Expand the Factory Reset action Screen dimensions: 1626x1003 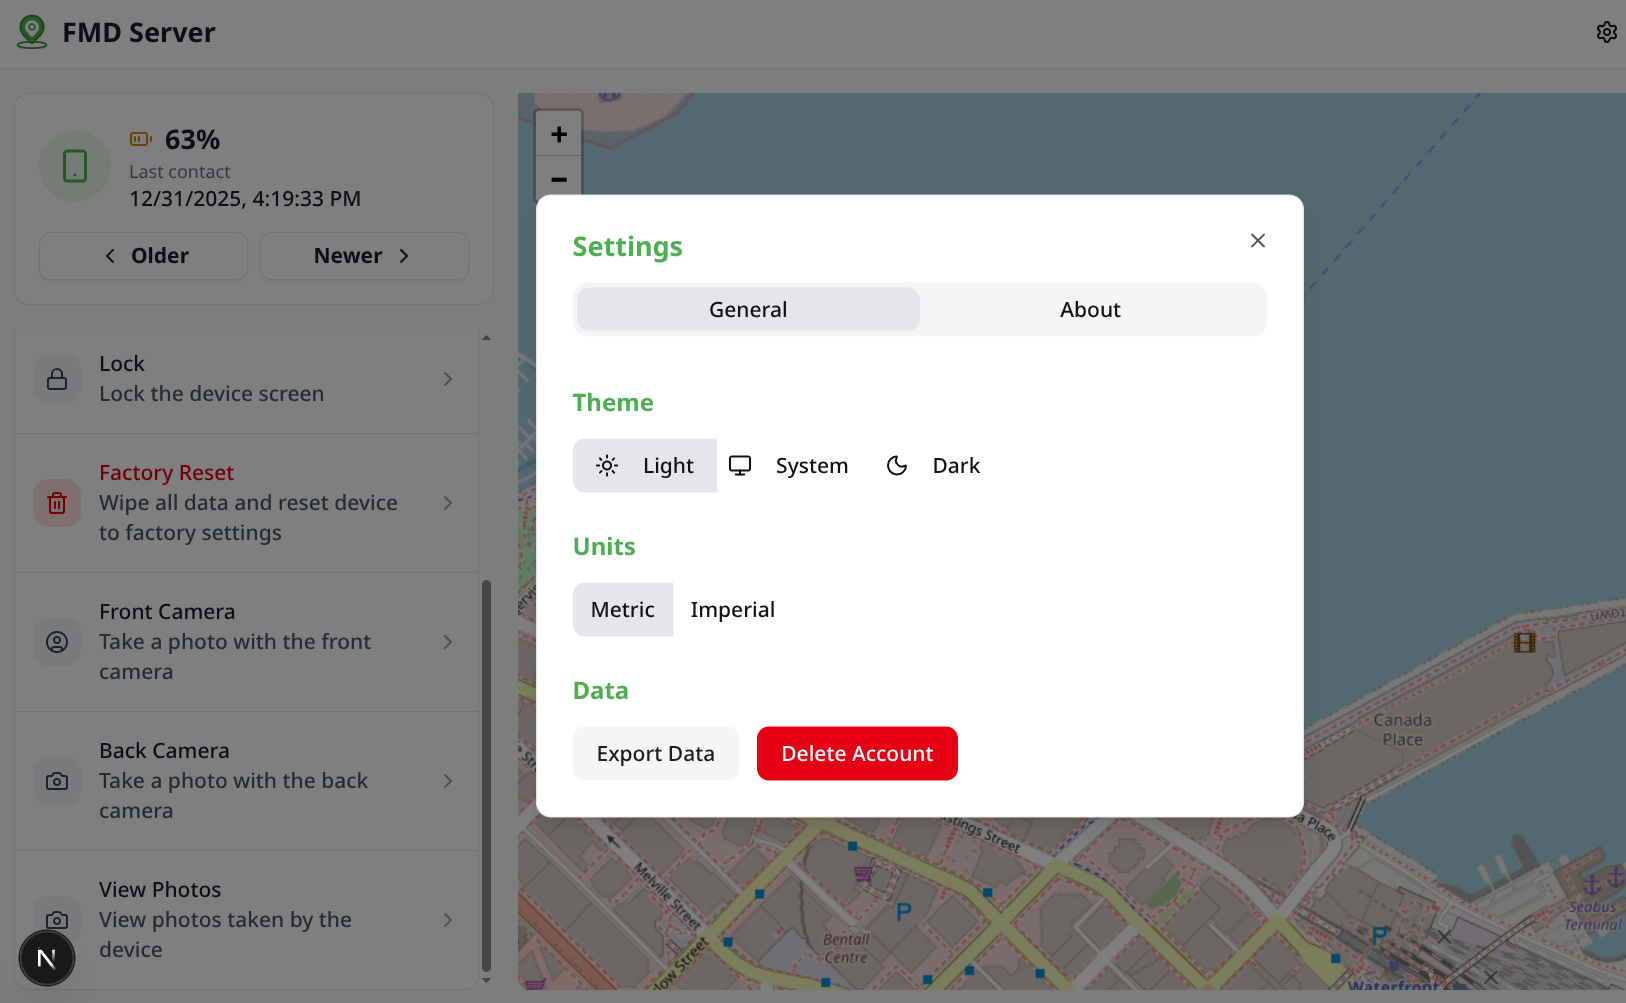pyautogui.click(x=447, y=503)
